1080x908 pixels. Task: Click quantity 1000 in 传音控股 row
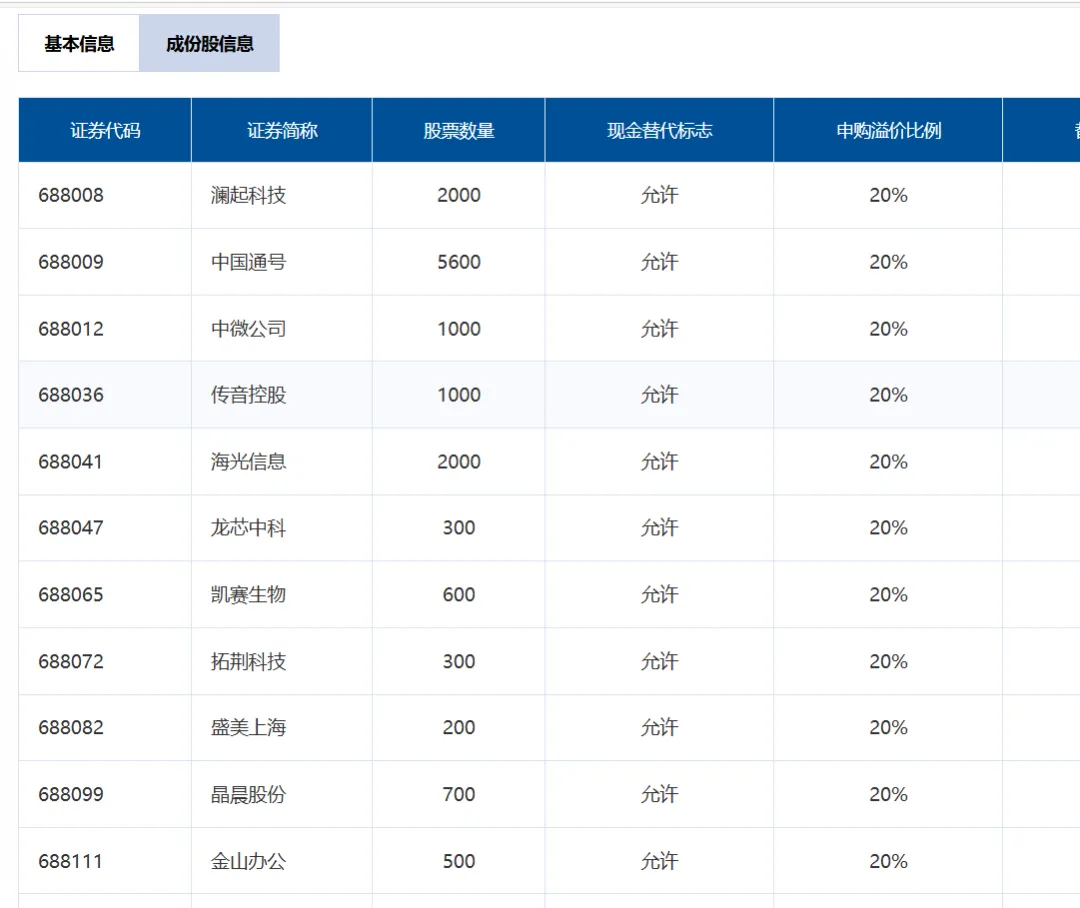459,395
